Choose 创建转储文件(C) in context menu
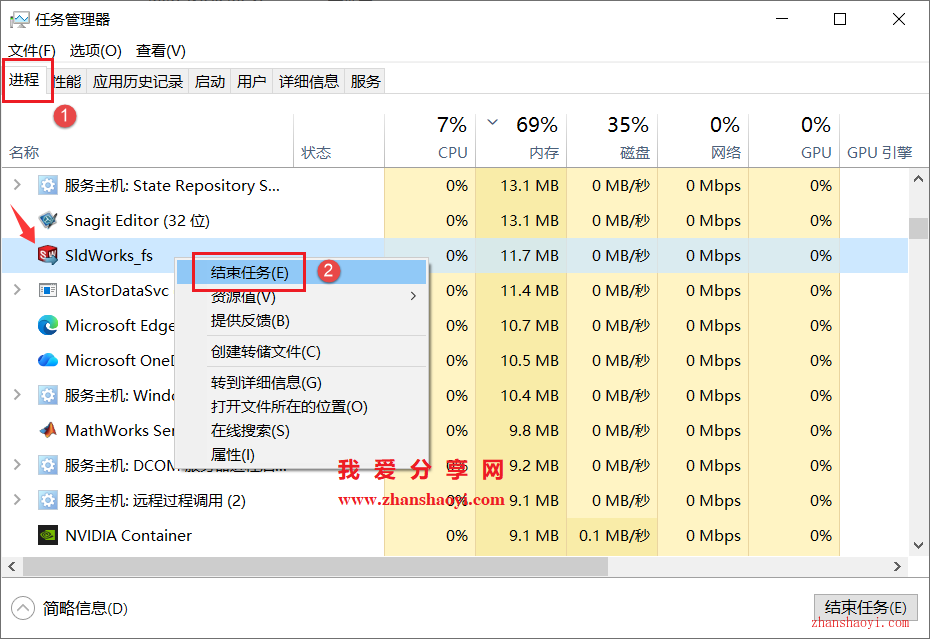Screen dimensions: 930x639 (301, 352)
